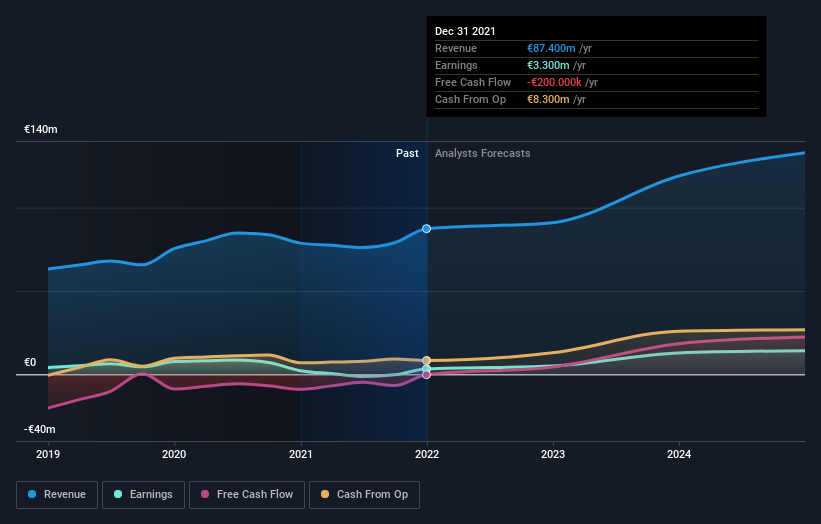Image resolution: width=821 pixels, height=524 pixels.
Task: Click the €3.300m earnings value in tooltip
Action: (x=548, y=65)
